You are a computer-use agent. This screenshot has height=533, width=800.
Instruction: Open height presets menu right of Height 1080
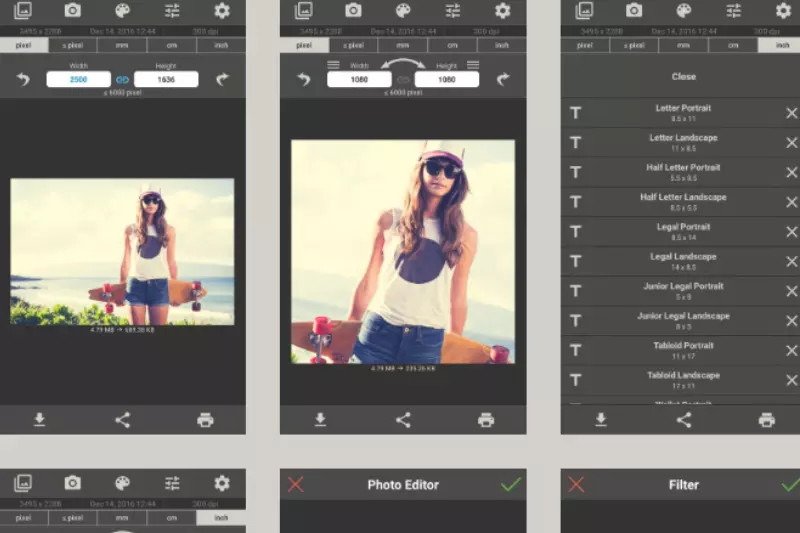coord(473,65)
